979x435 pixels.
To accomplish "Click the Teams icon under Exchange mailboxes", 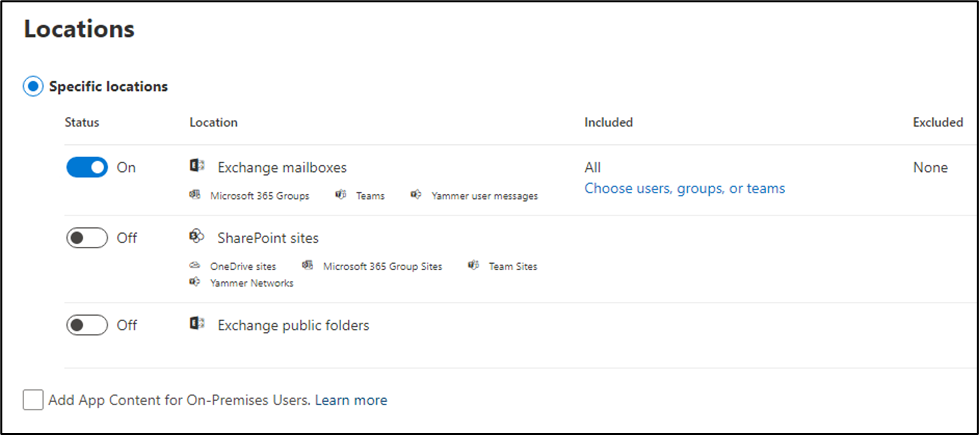I will tap(340, 195).
